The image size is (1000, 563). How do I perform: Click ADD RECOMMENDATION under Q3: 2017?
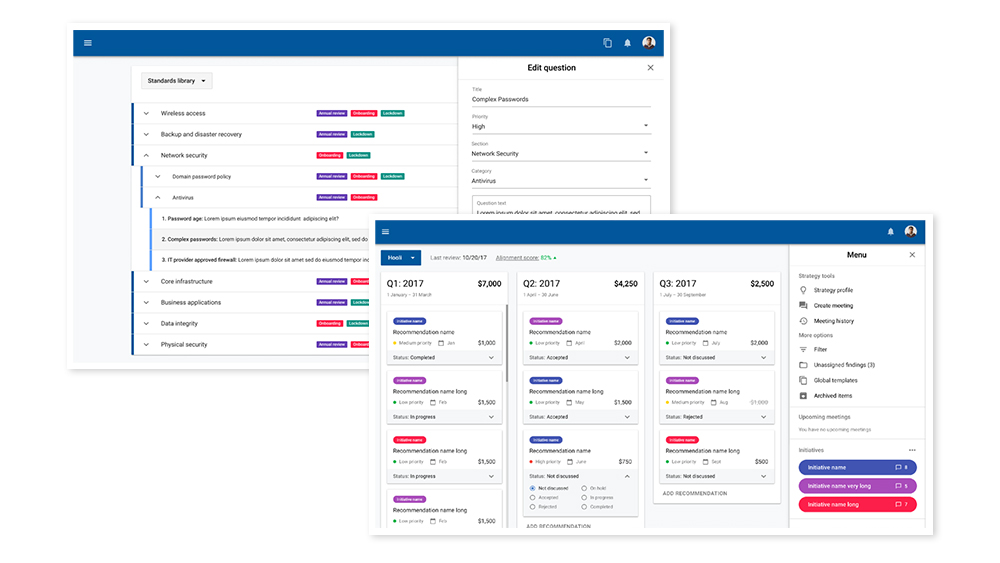(x=694, y=493)
